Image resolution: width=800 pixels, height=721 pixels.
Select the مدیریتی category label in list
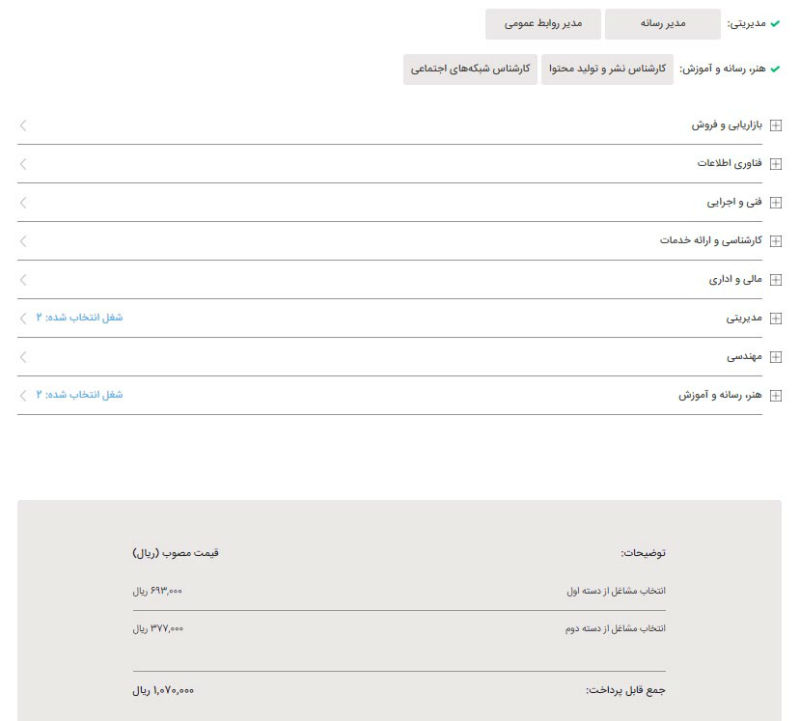pyautogui.click(x=744, y=318)
